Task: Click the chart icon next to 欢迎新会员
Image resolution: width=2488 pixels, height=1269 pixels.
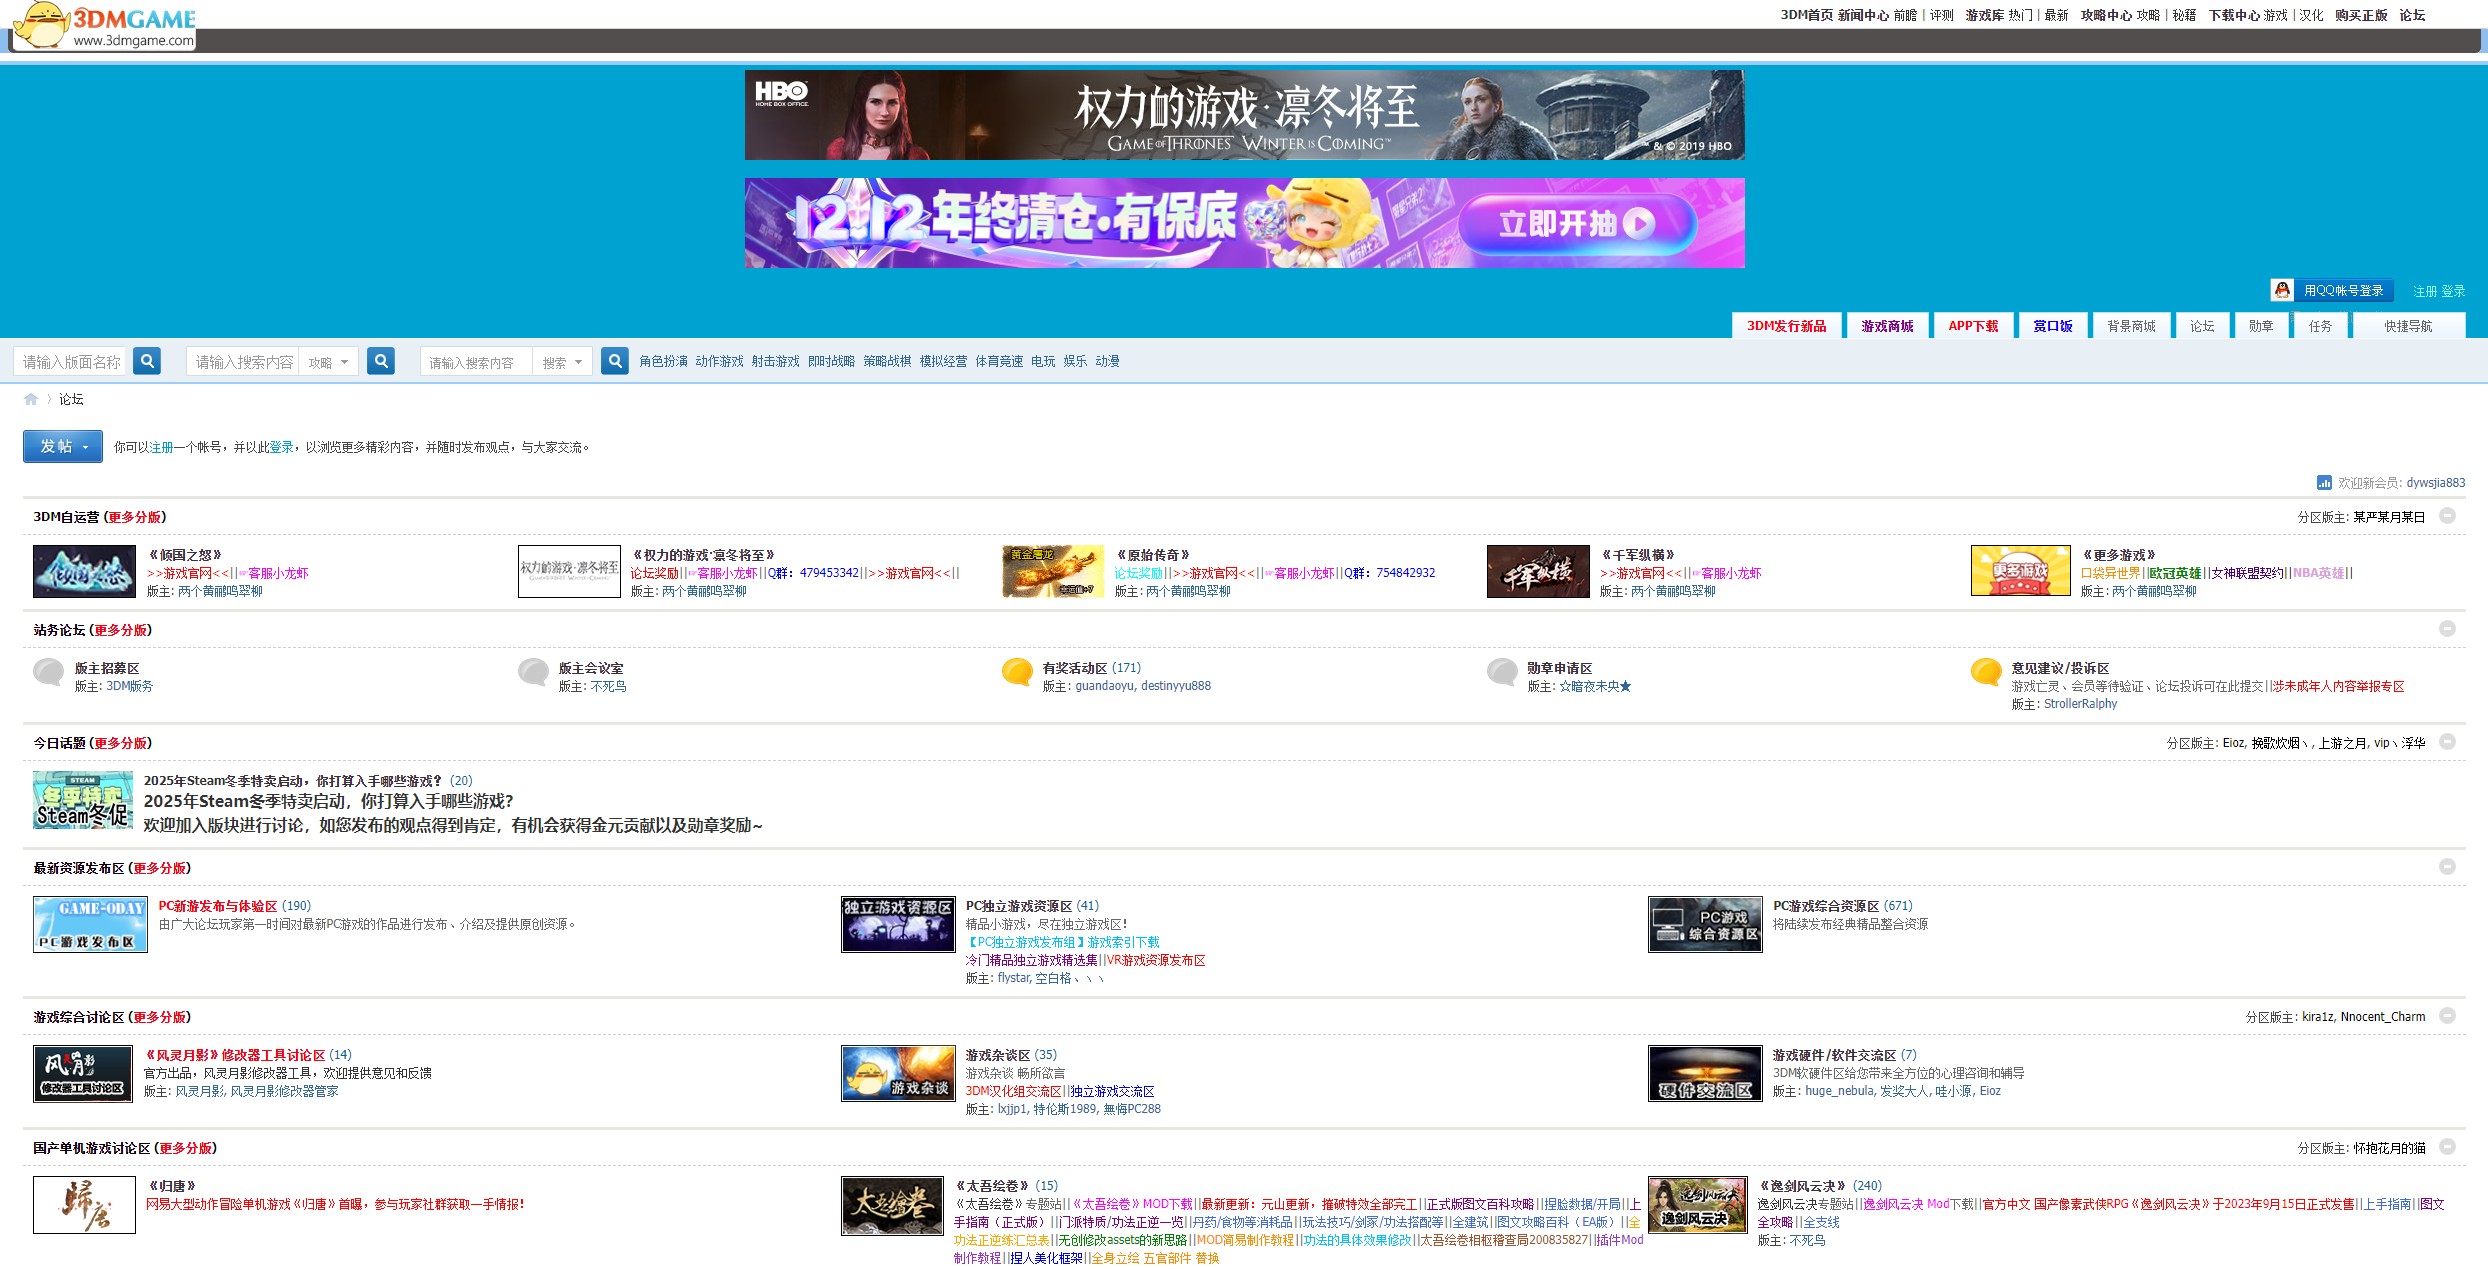Action: (x=2323, y=482)
